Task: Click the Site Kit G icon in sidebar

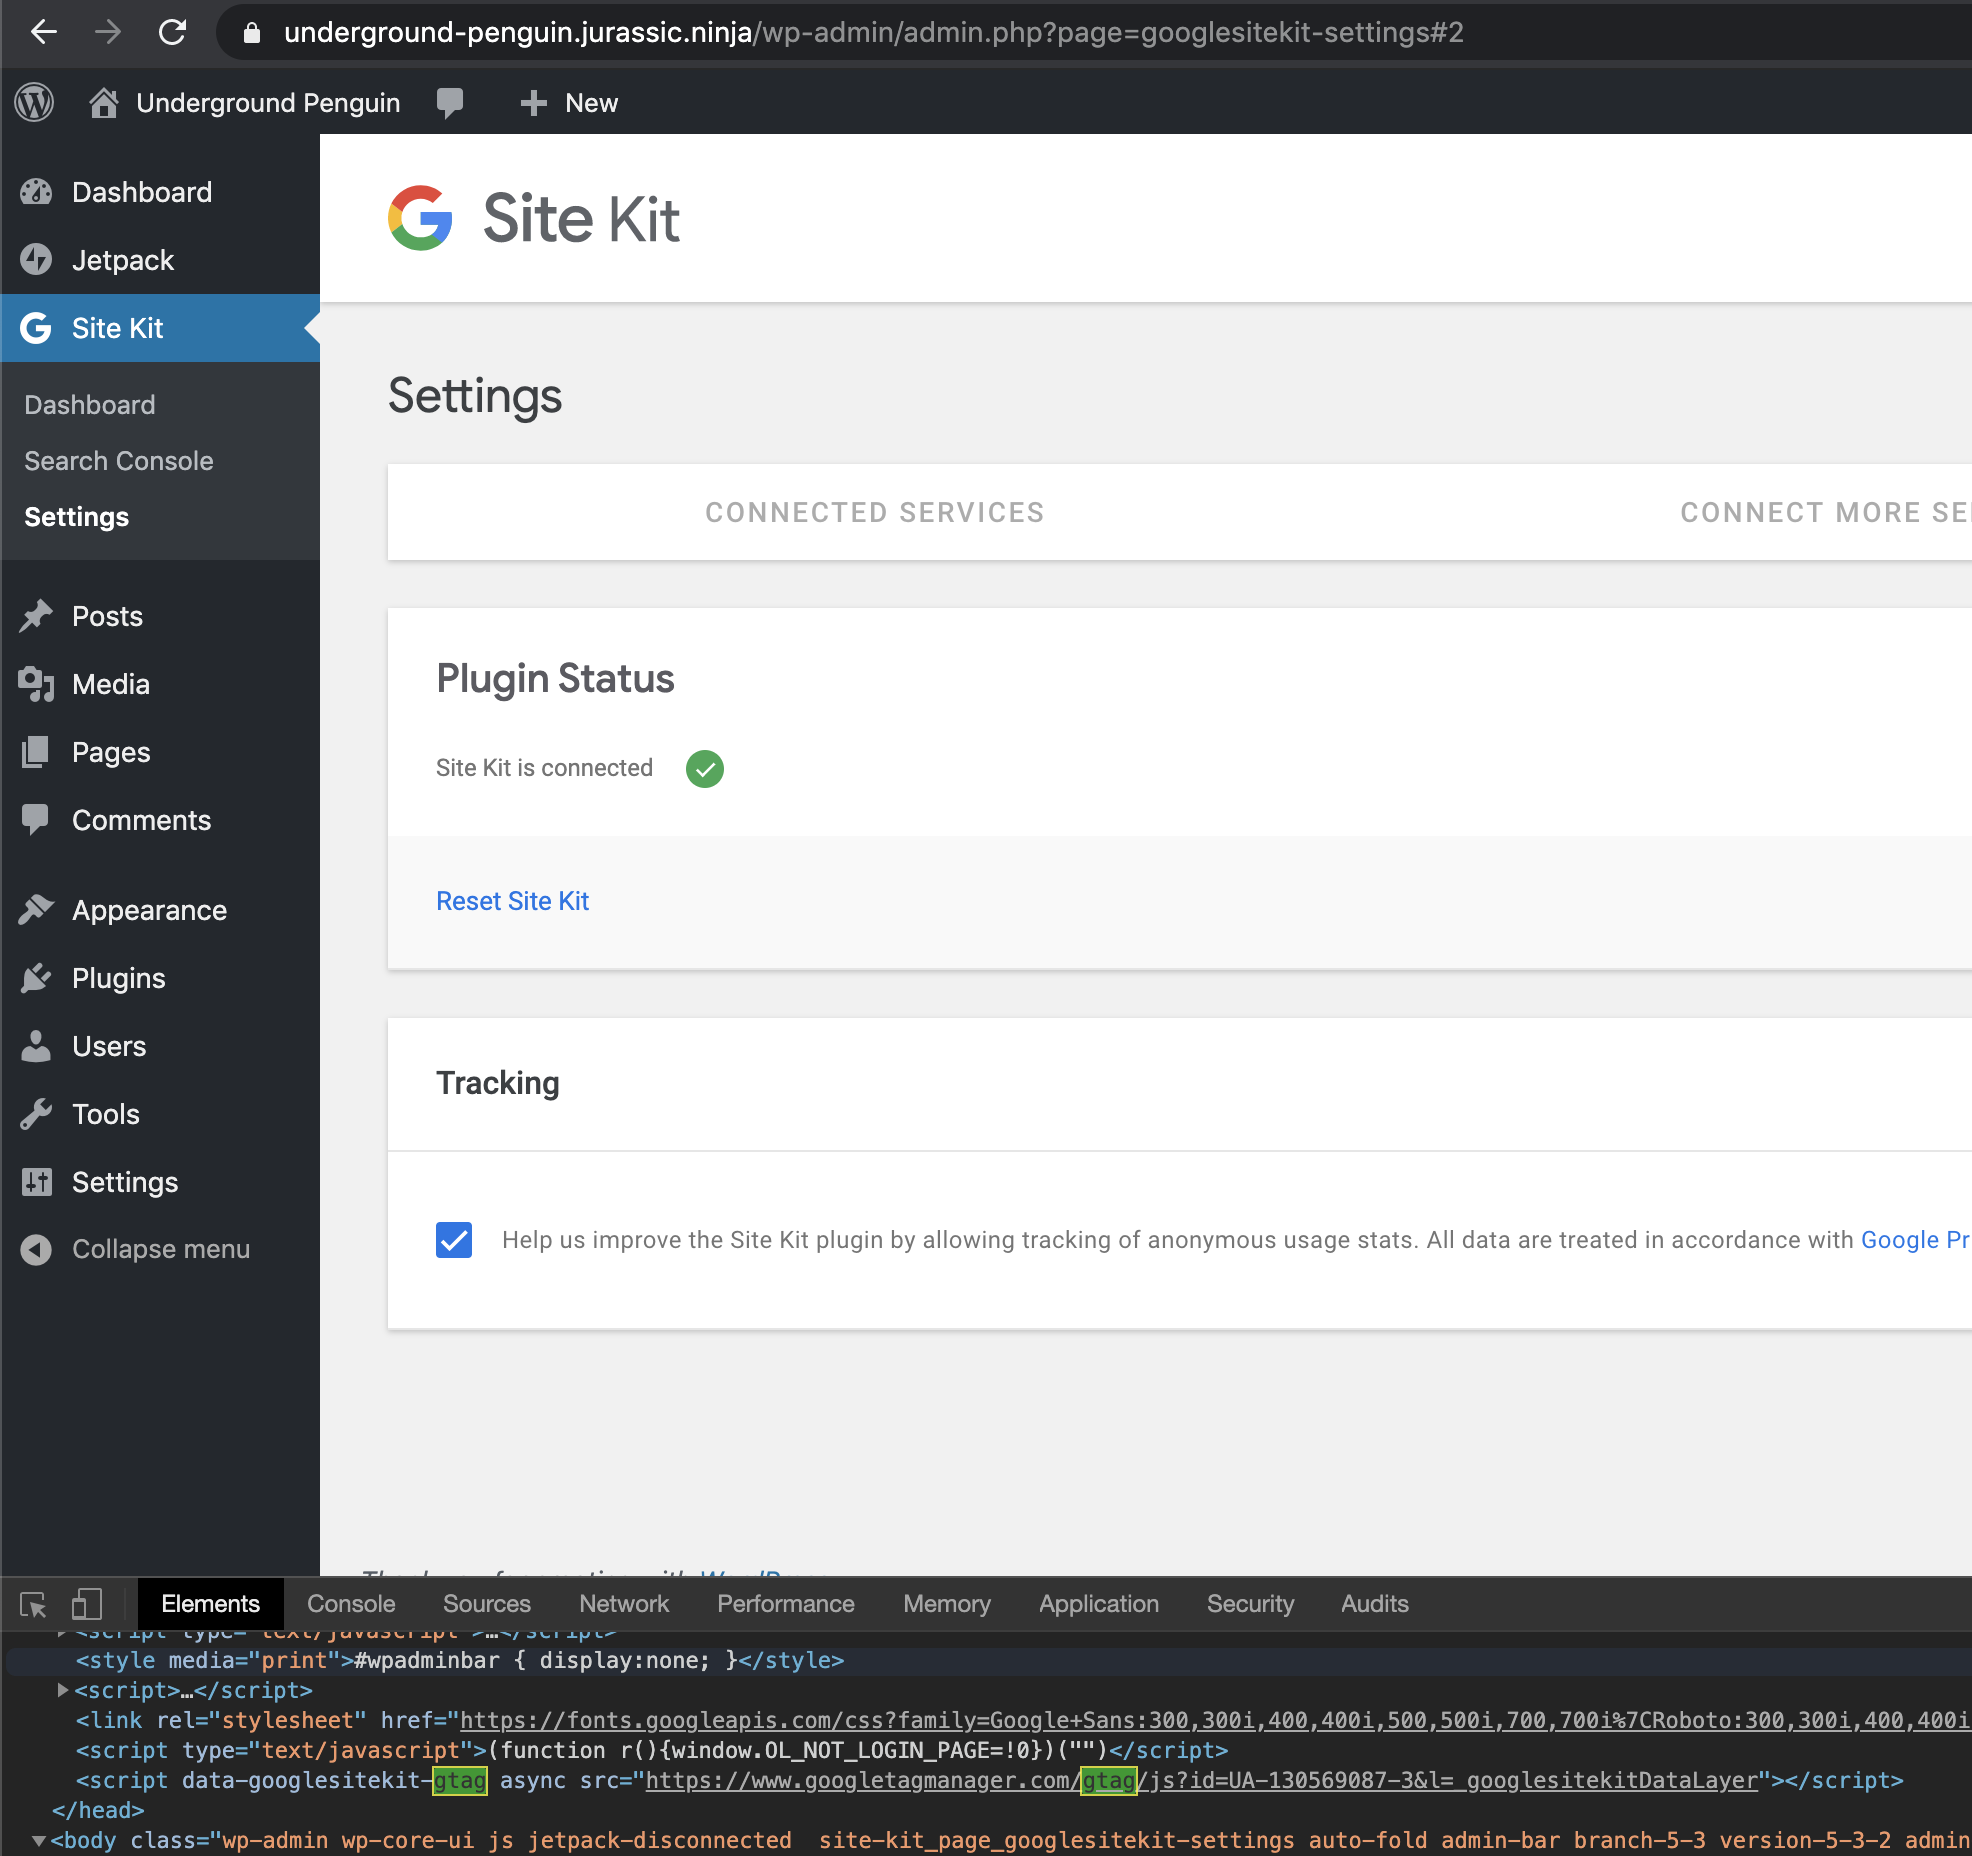Action: point(36,328)
